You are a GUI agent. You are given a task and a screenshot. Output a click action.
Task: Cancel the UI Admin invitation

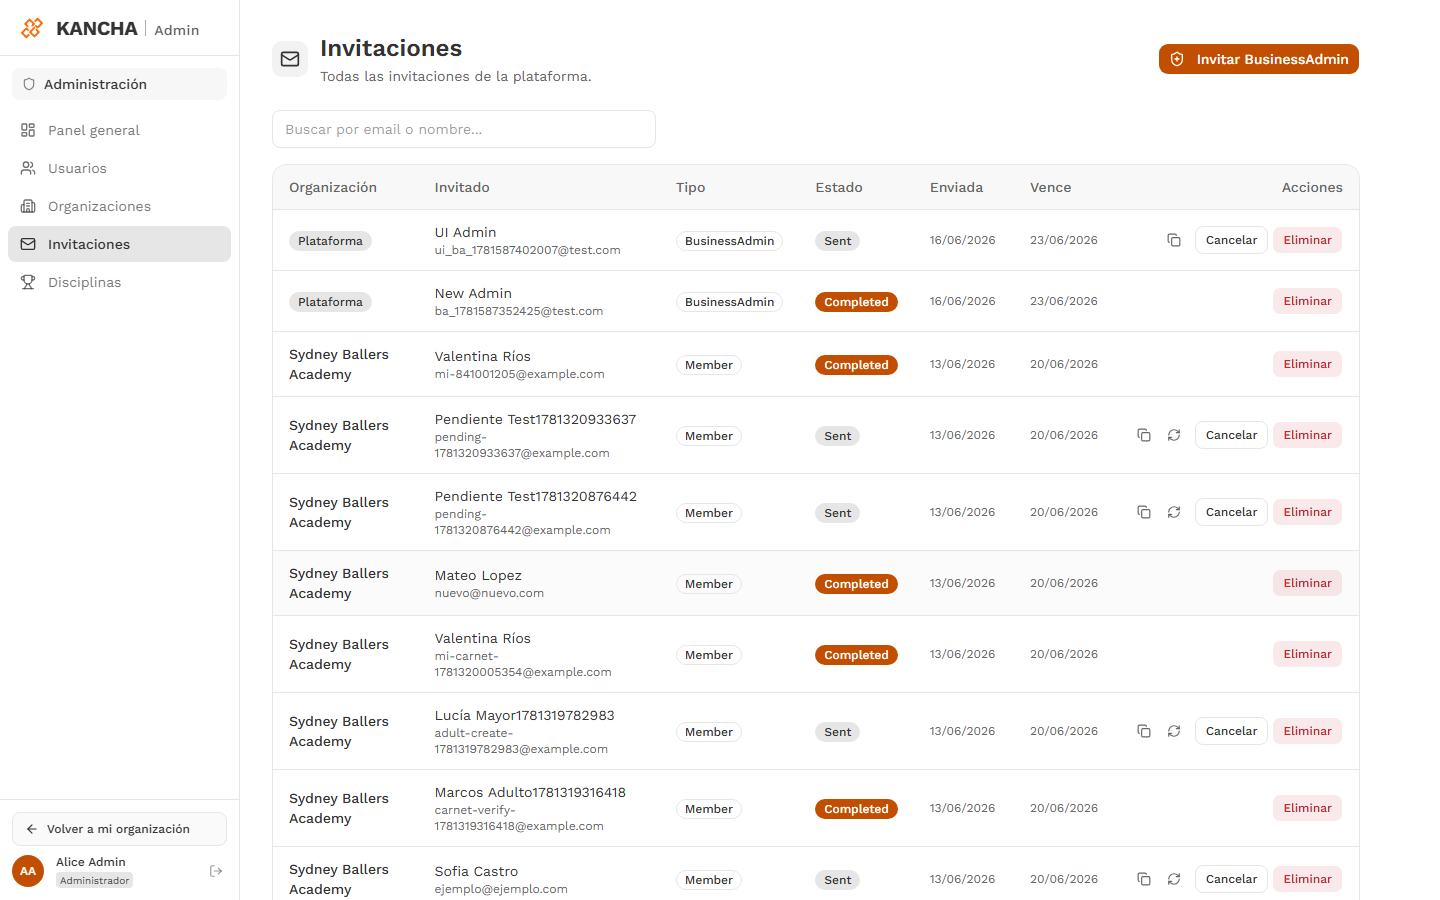[x=1231, y=240]
